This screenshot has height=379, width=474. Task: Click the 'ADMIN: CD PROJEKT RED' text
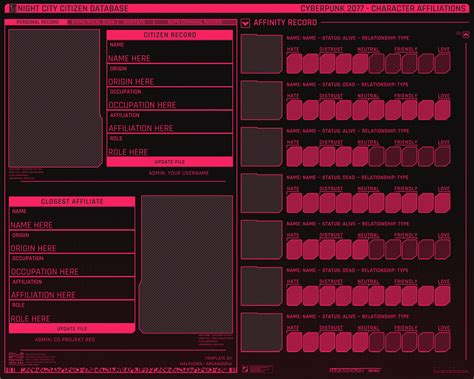(65, 340)
